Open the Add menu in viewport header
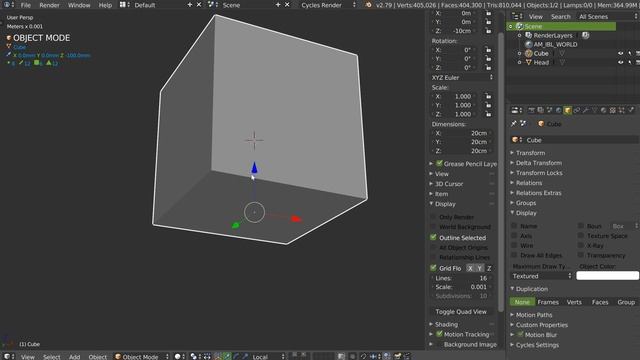The image size is (640, 360). (x=74, y=356)
